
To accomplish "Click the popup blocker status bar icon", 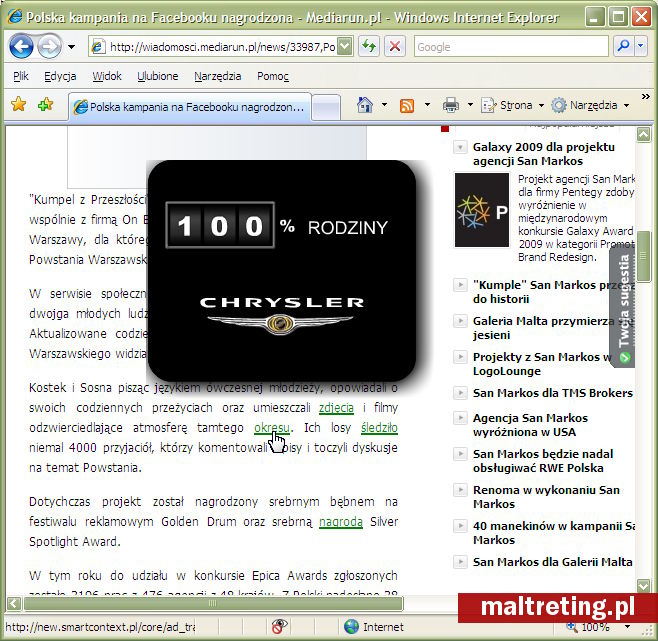I will 279,626.
